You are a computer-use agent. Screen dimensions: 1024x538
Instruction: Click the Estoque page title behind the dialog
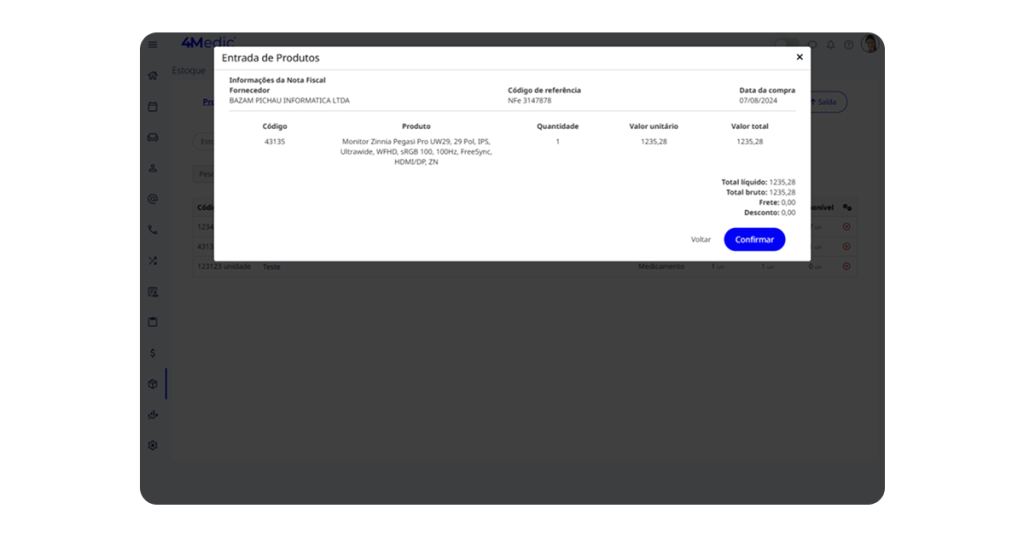click(x=189, y=71)
